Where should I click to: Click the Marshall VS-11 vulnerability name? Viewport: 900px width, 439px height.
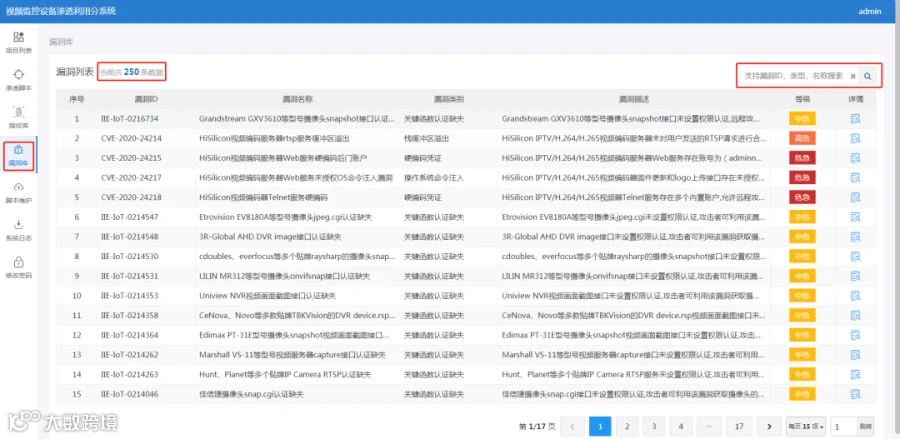(x=292, y=355)
